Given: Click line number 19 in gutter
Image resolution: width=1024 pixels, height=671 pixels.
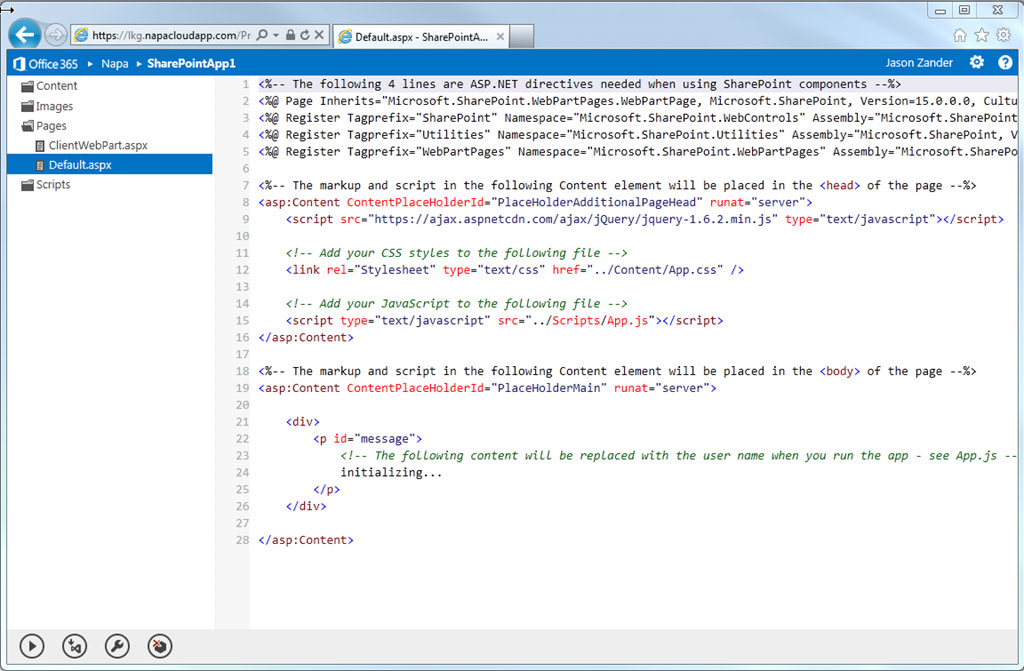Looking at the screenshot, I should click(242, 388).
